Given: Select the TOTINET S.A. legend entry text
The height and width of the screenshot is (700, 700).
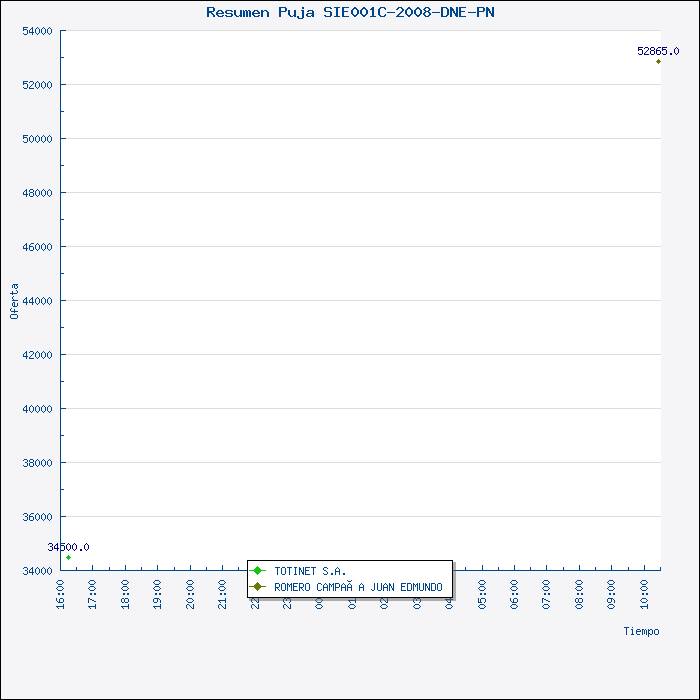Looking at the screenshot, I should (x=310, y=571).
